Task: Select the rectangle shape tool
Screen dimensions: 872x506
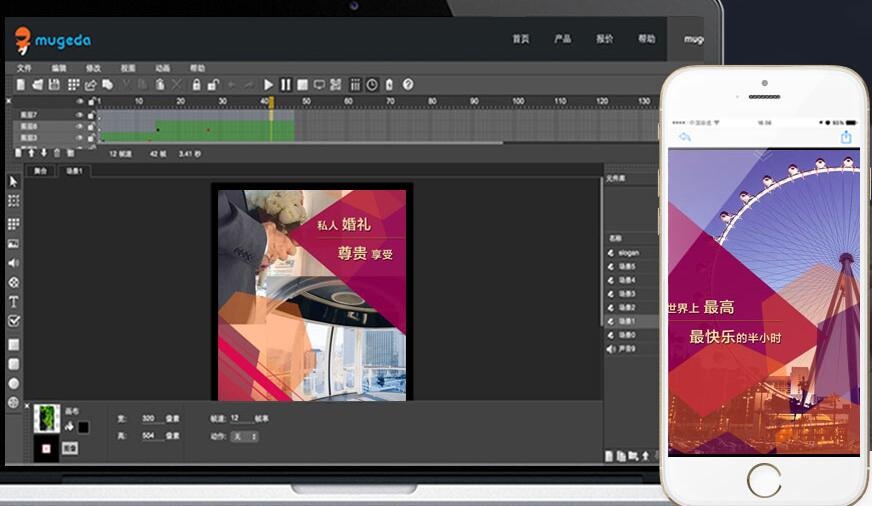Action: 13,345
